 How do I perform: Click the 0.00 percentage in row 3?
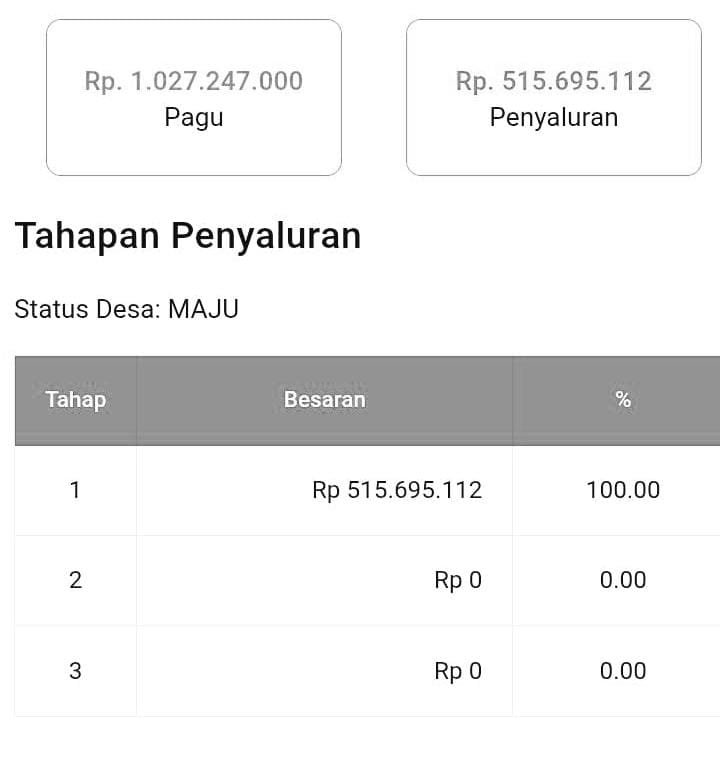point(623,671)
